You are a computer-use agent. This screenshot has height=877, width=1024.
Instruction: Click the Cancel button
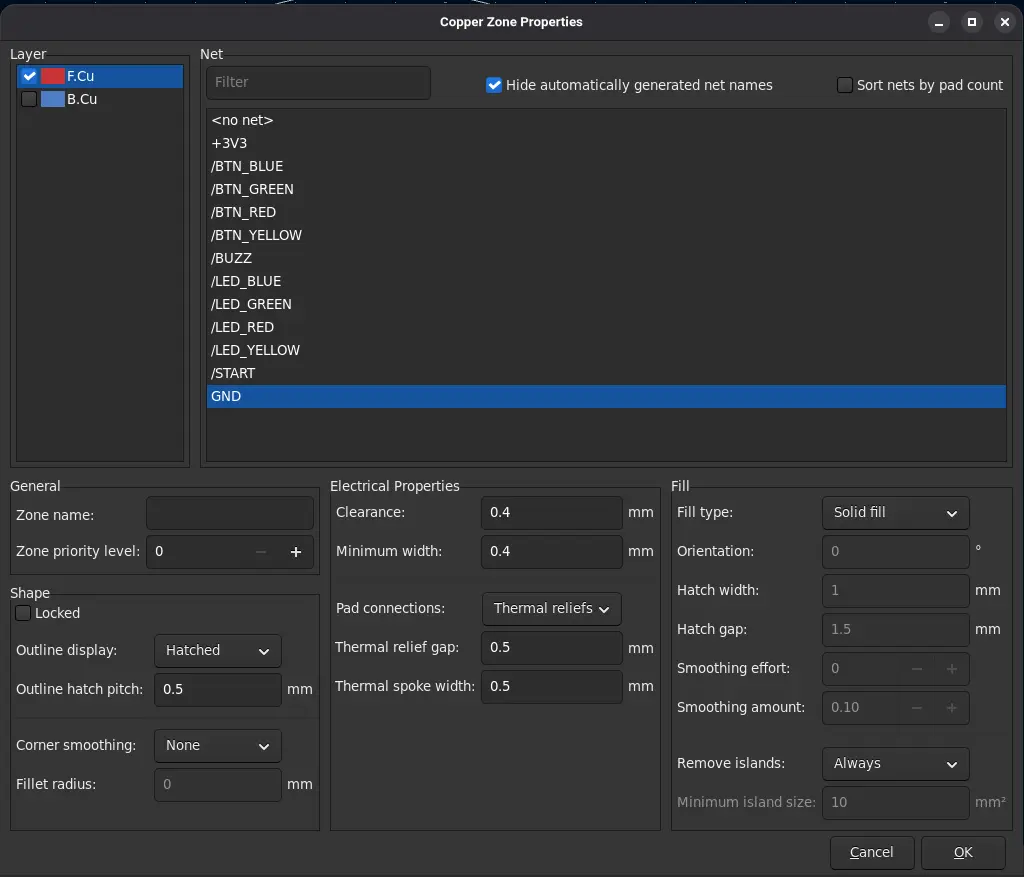(871, 852)
